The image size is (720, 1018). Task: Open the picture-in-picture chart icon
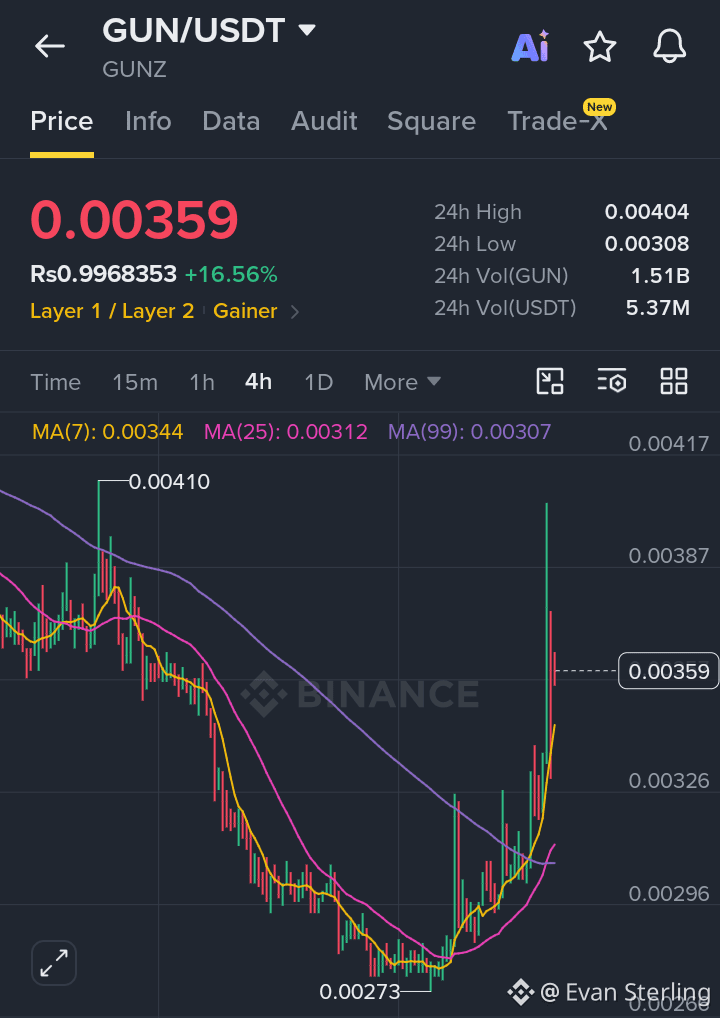pos(550,381)
